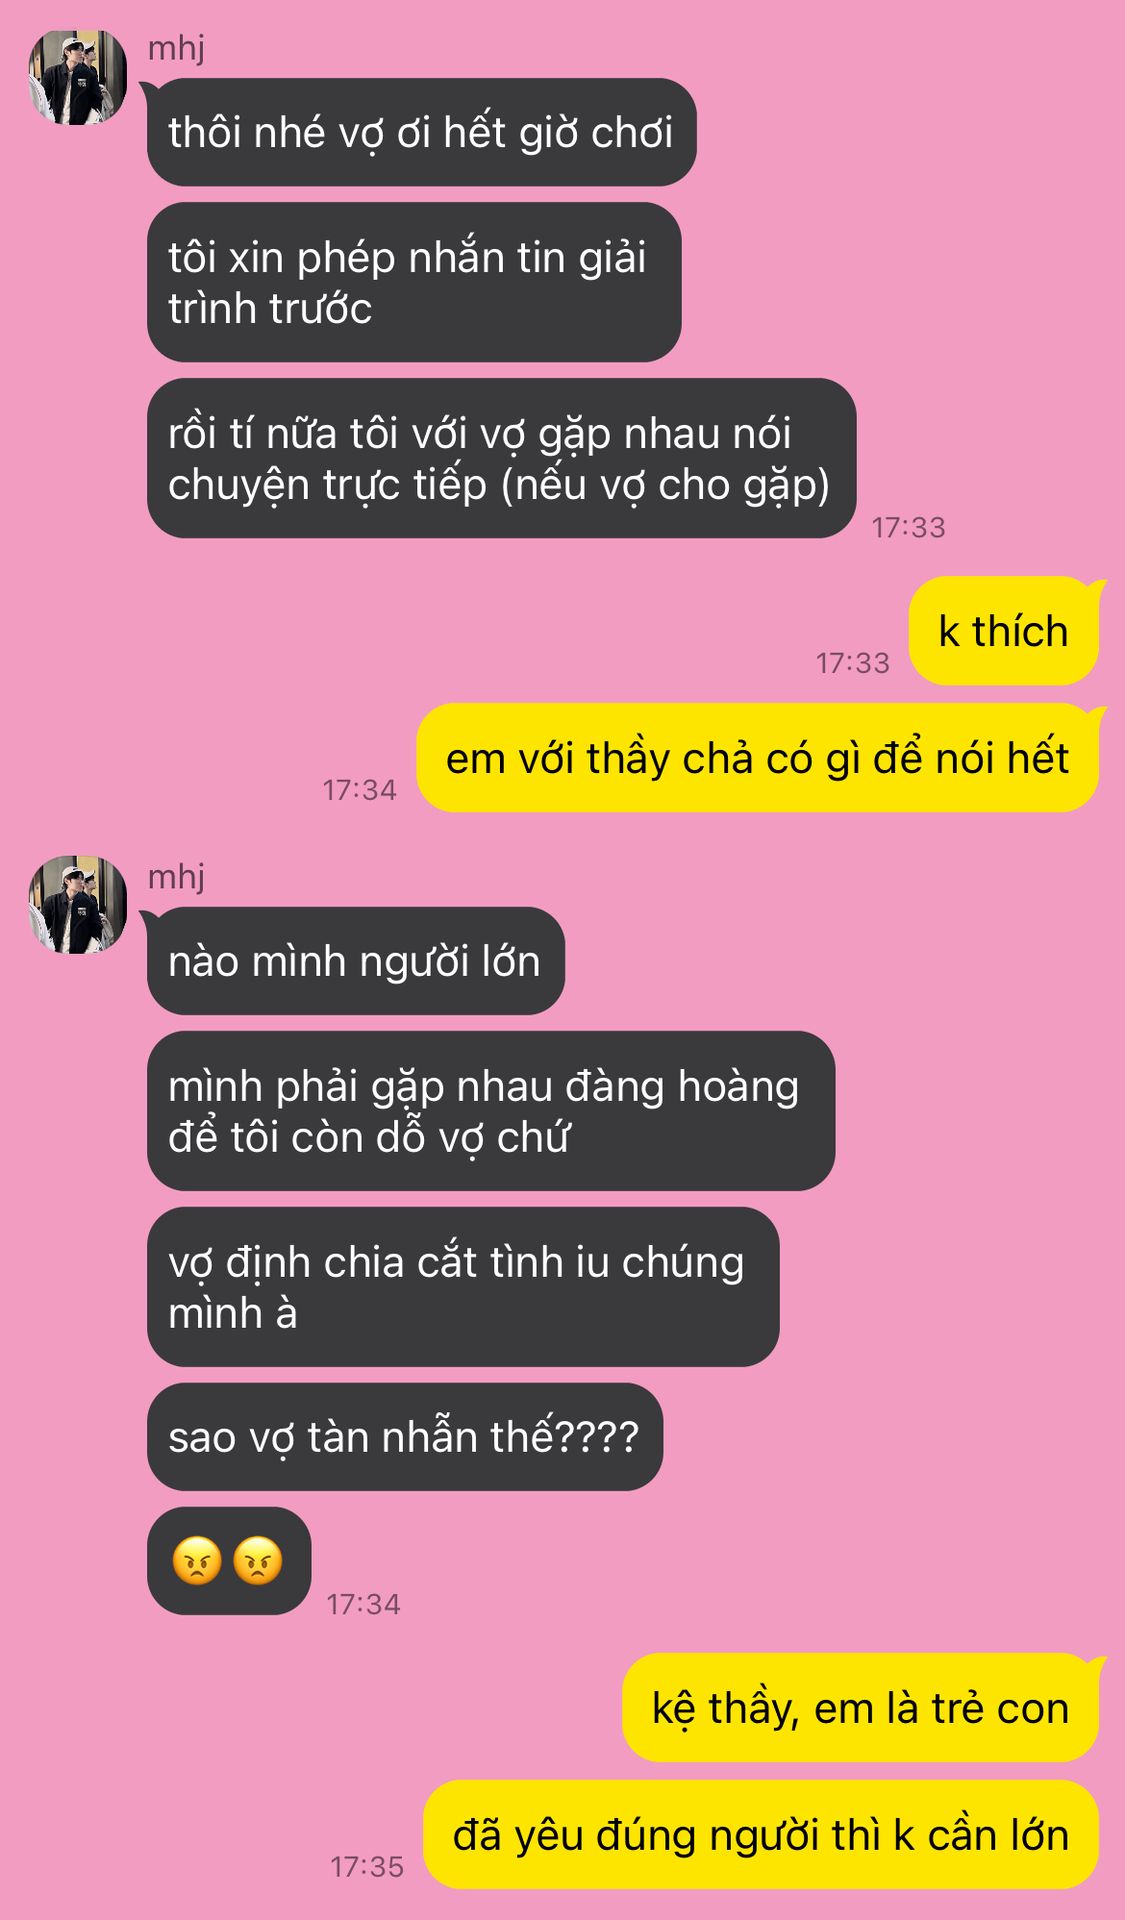Tap the 17:33 timestamp beside 'k thích'
Viewport: 1125px width, 1920px height.
click(852, 663)
